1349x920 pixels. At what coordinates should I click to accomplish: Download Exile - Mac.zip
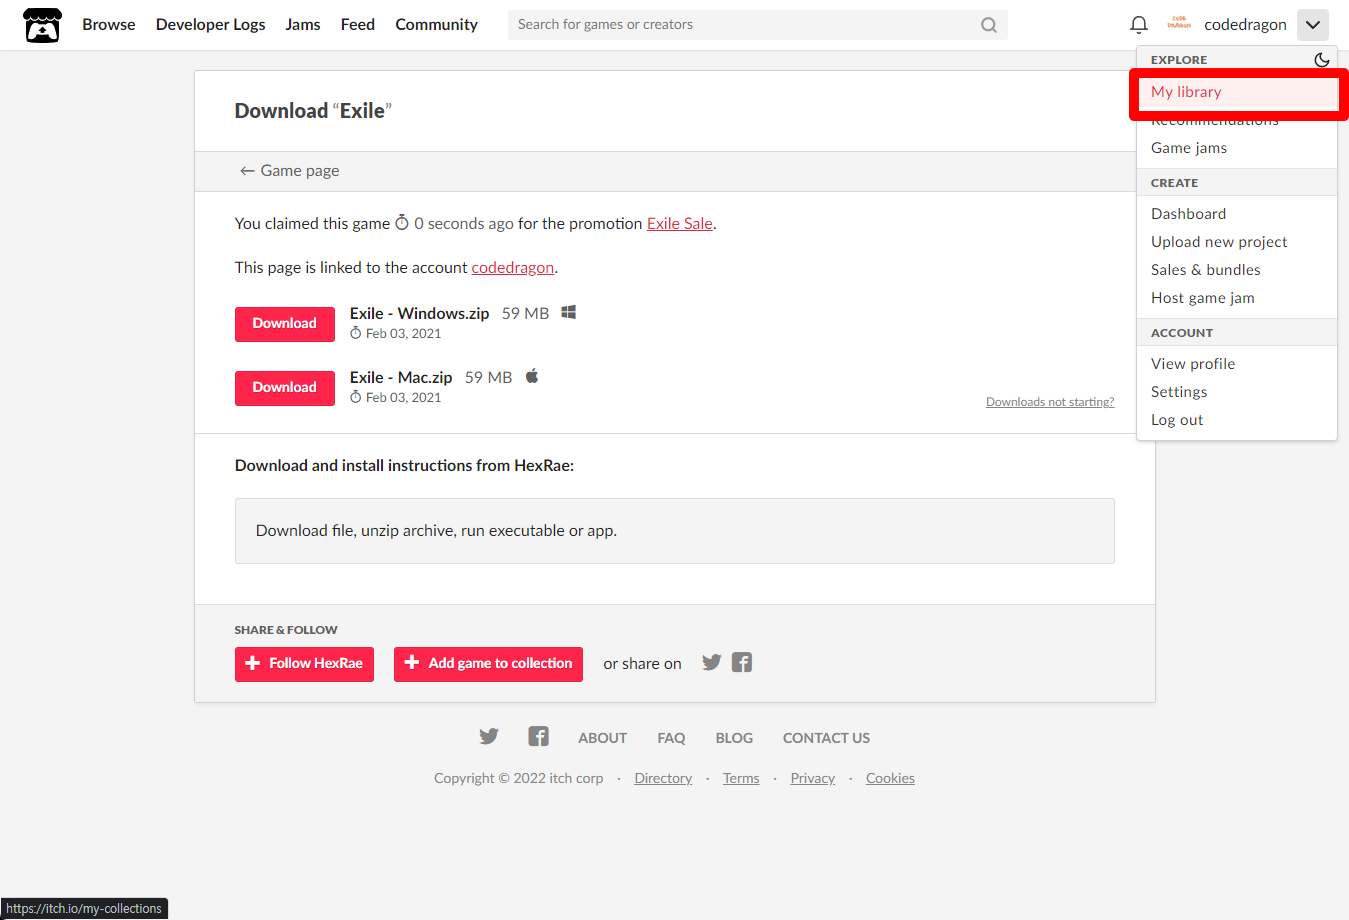point(285,388)
